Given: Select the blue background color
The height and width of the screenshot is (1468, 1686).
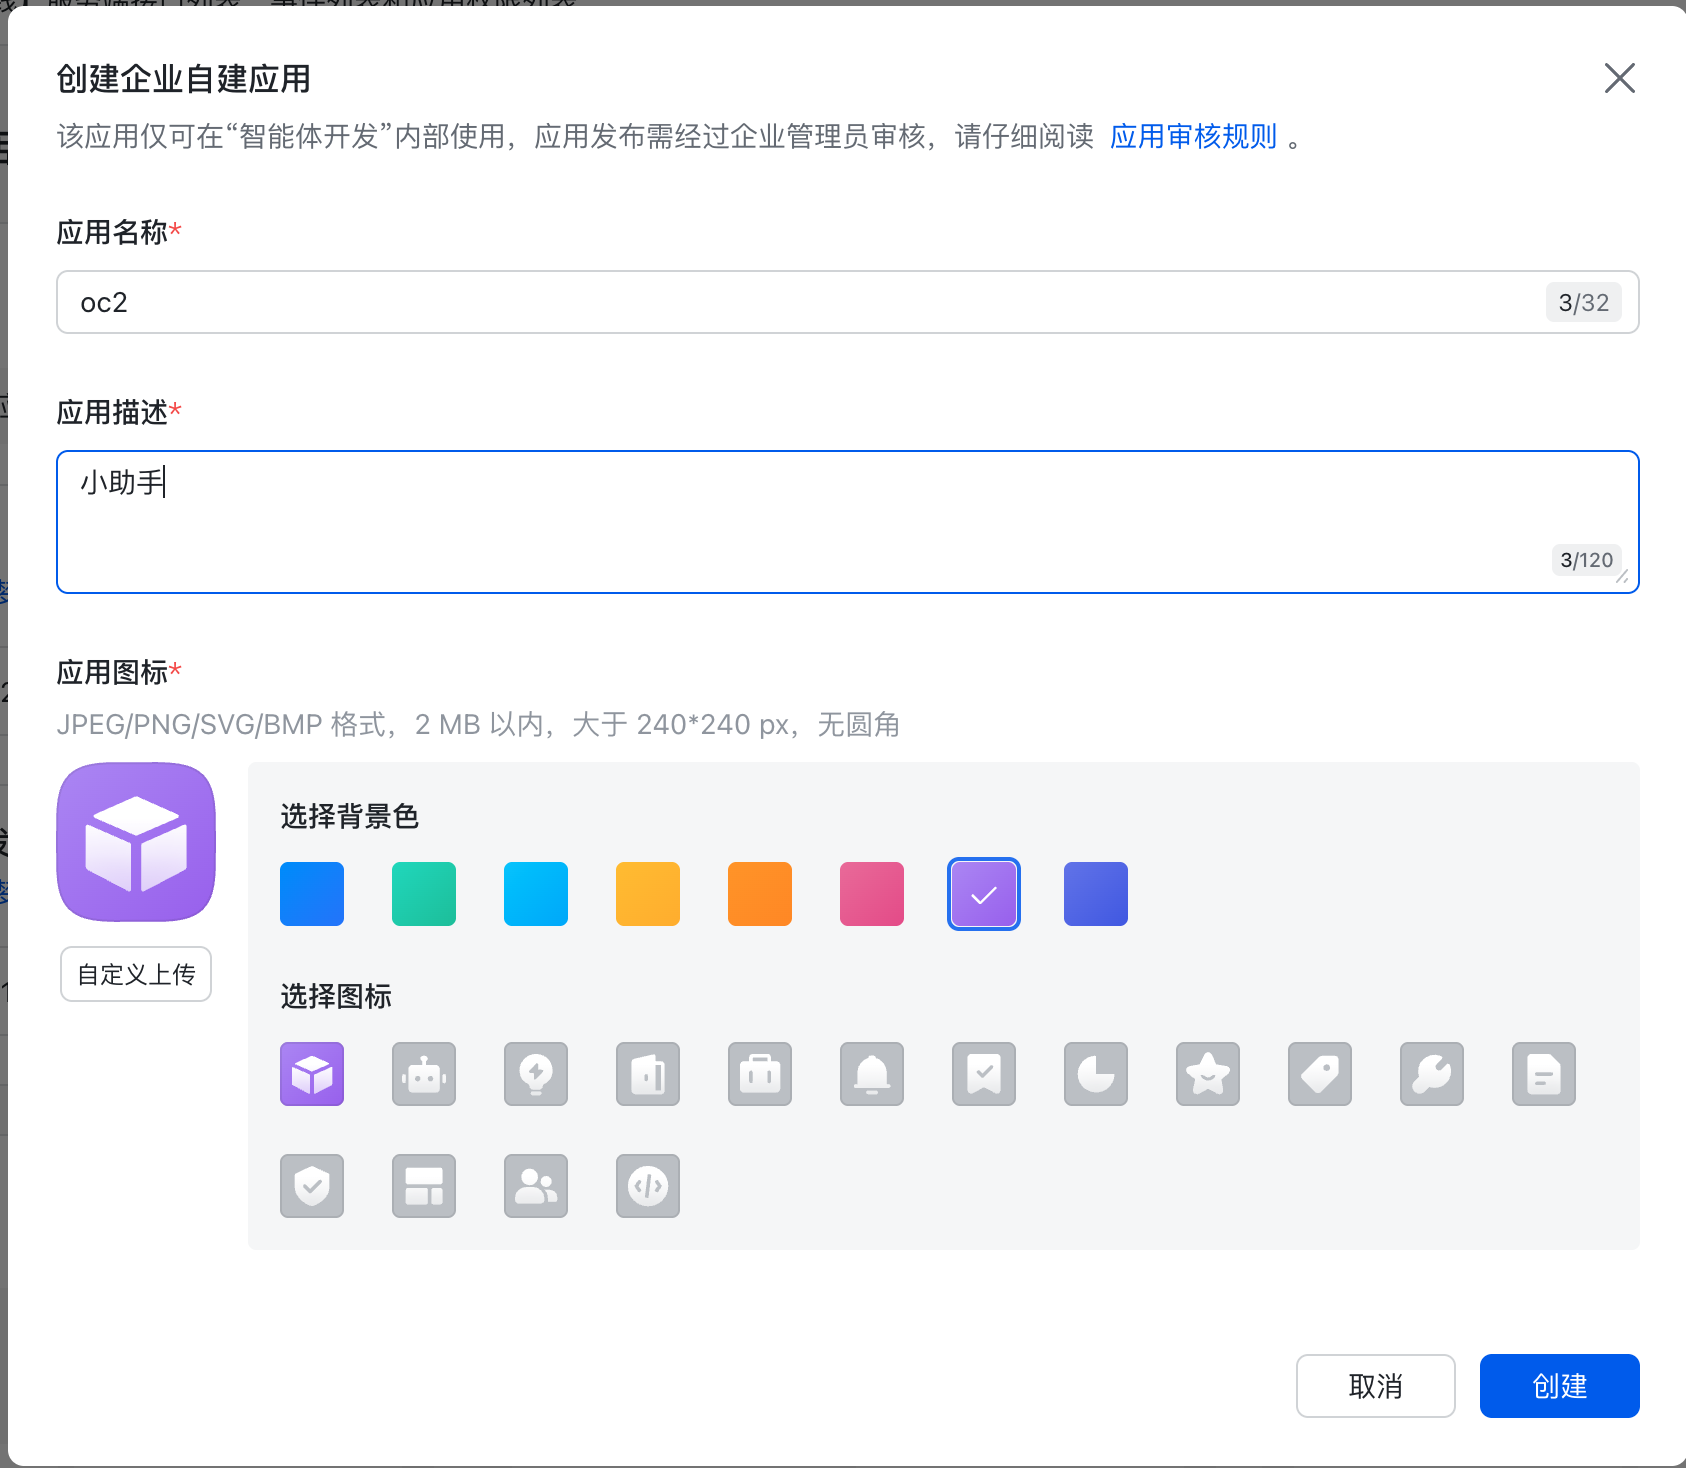Looking at the screenshot, I should click(312, 894).
